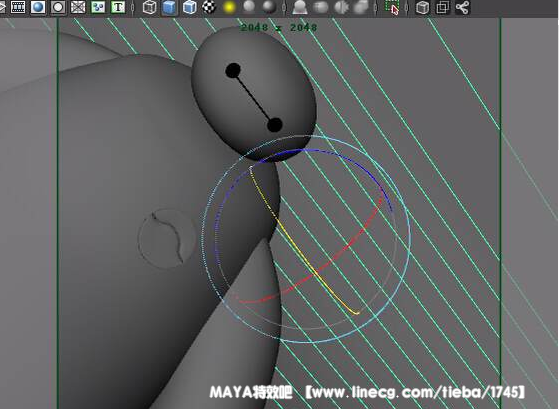Click the safe title T icon

coord(118,7)
